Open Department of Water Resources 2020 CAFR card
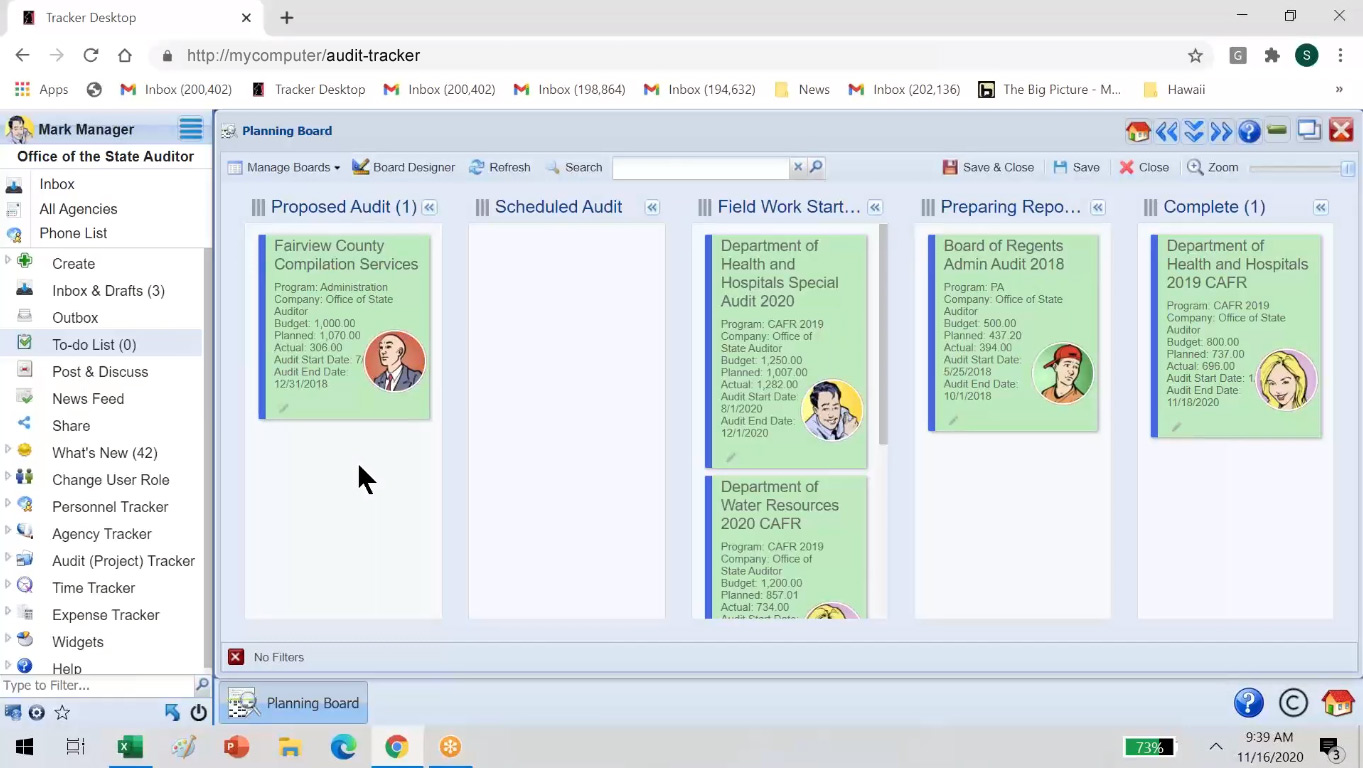Image resolution: width=1363 pixels, height=768 pixels. click(x=786, y=547)
